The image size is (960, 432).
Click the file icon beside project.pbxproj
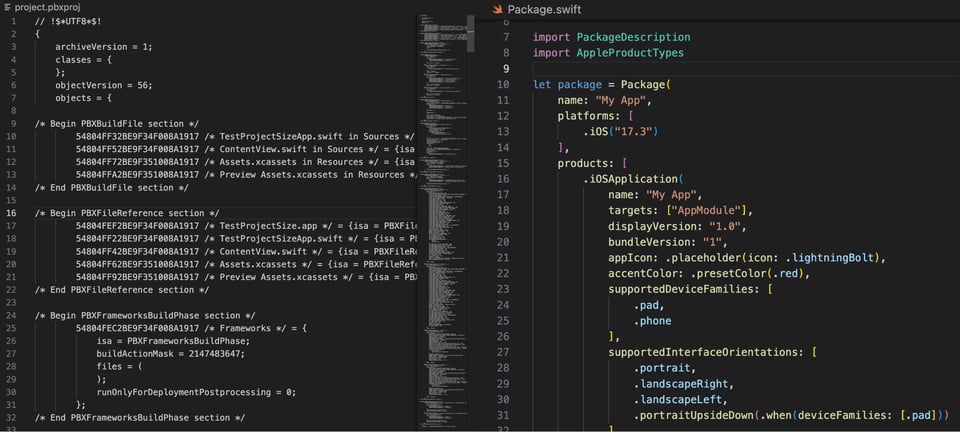(7, 7)
